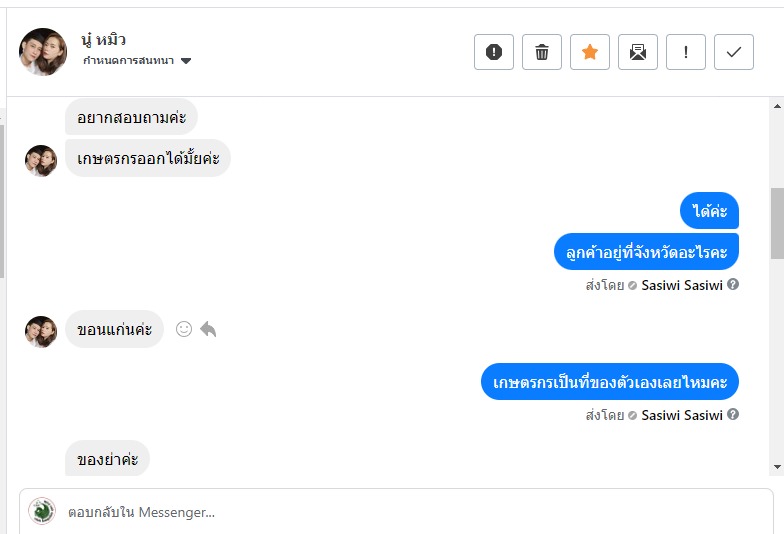Add emoji reaction to ขอนแก่นค่ะ message

[184, 329]
